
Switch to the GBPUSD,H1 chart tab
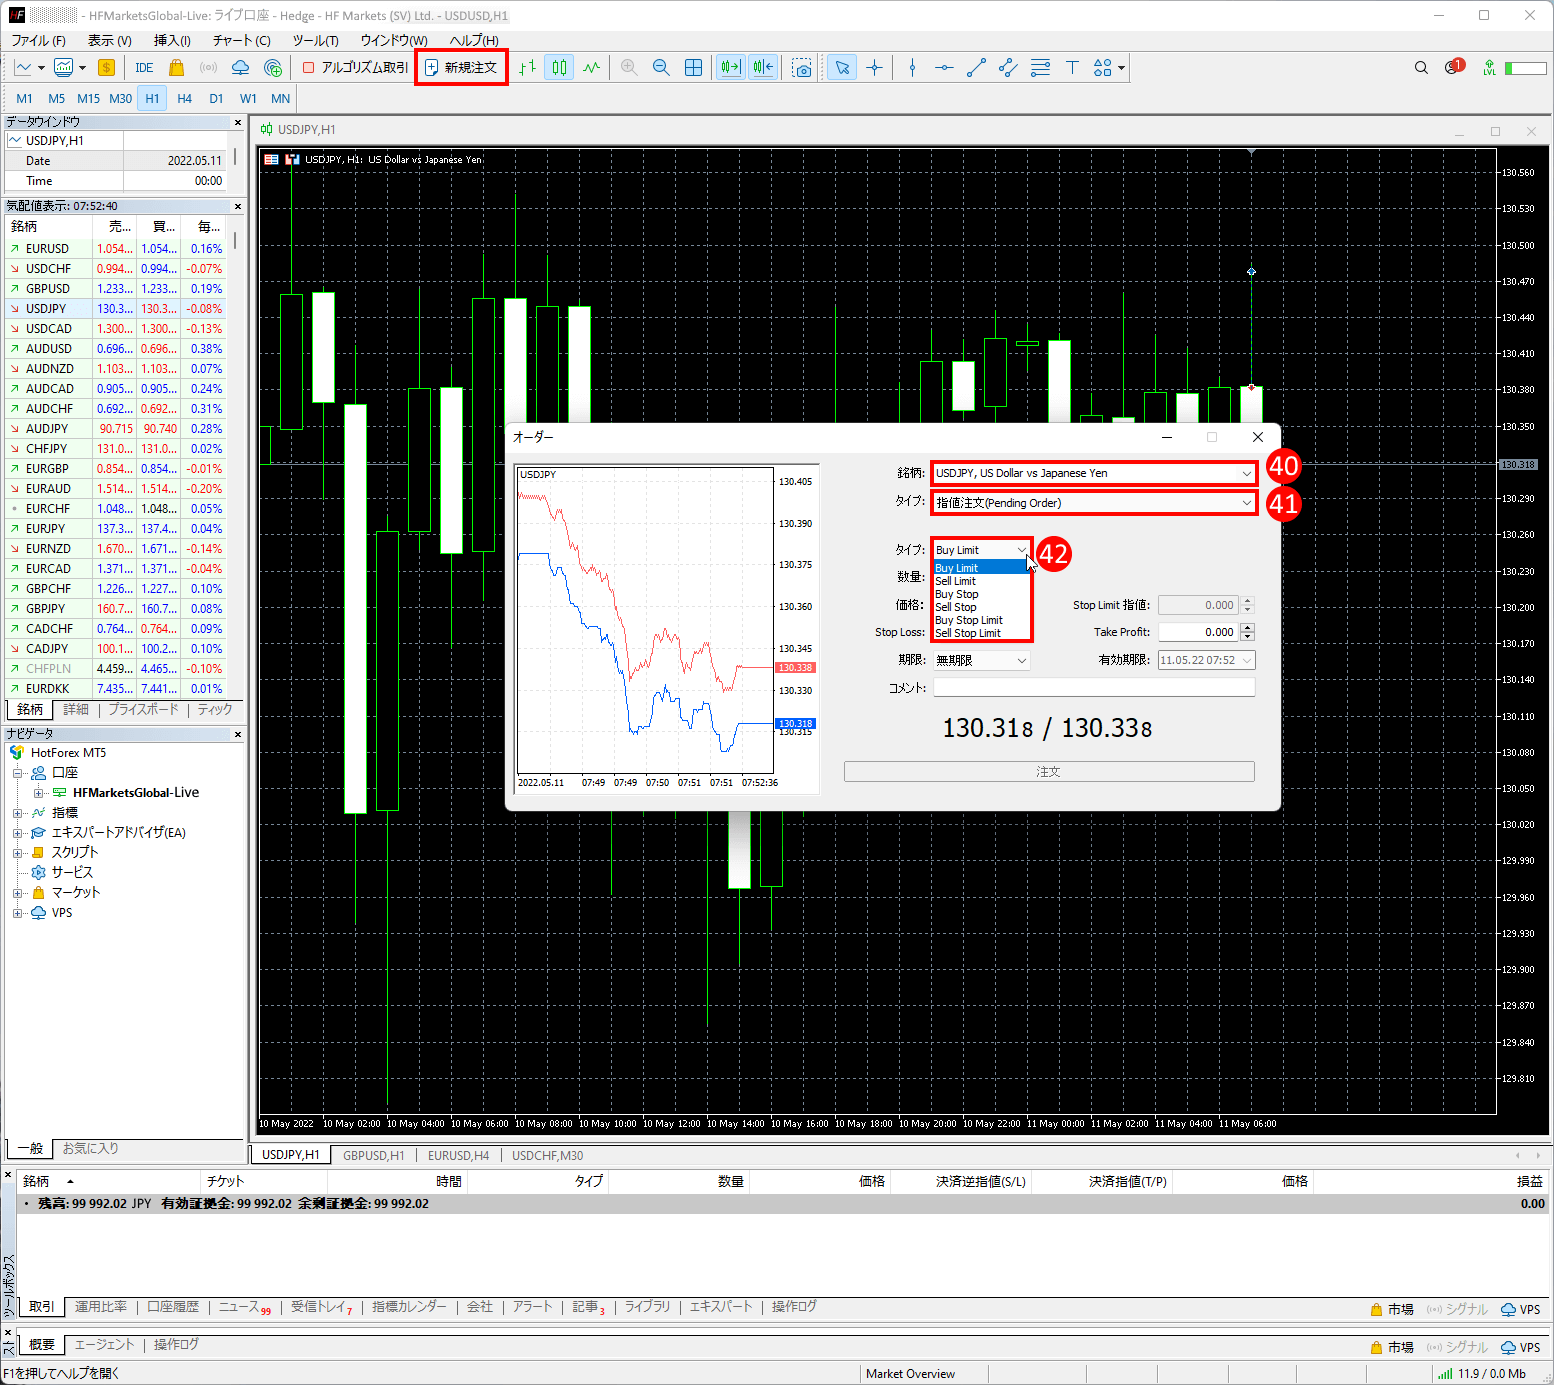[x=373, y=1155]
